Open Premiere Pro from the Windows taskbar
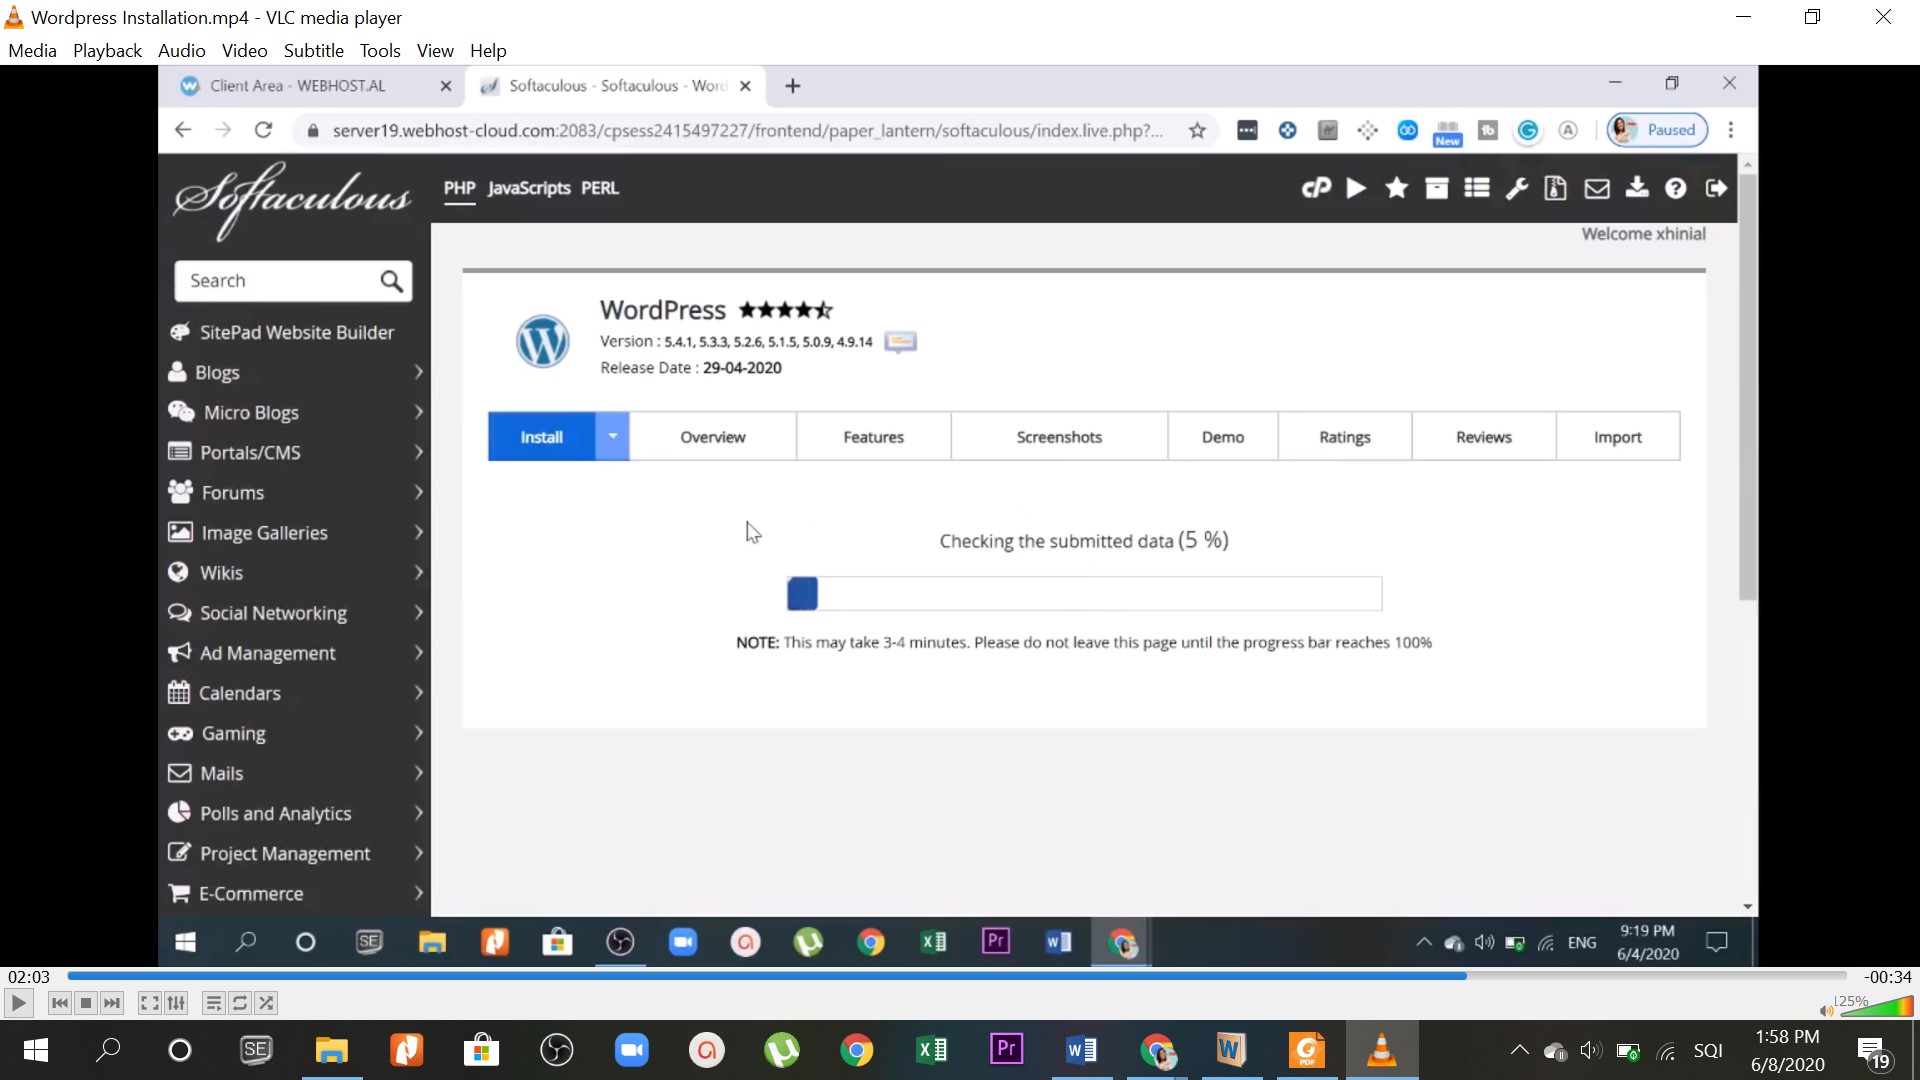 click(x=1006, y=1049)
